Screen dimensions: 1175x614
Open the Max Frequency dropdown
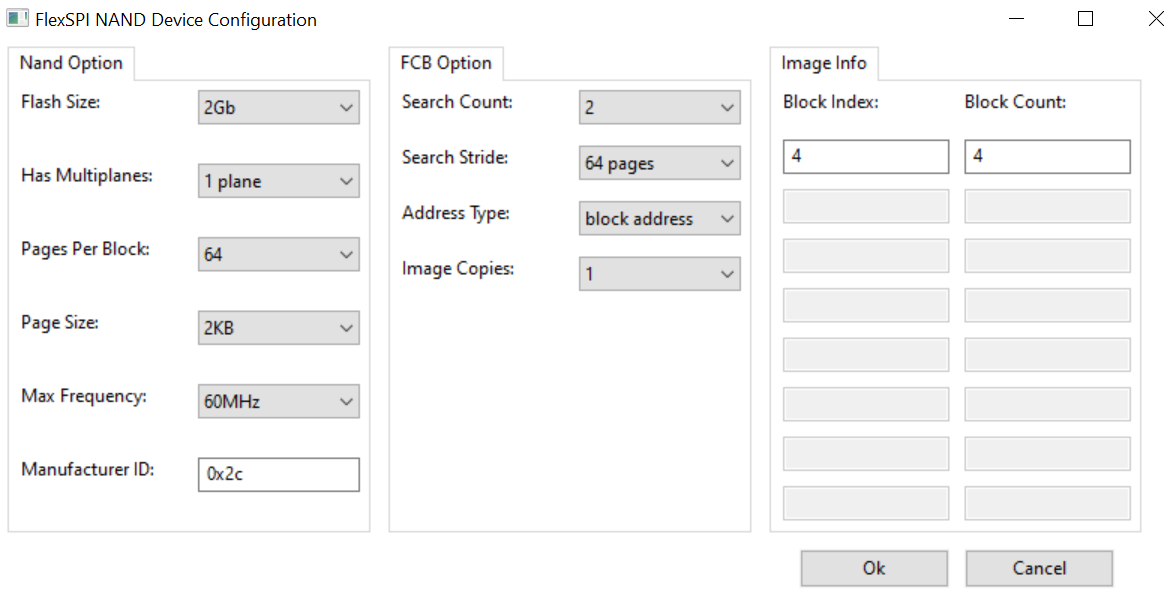tap(278, 402)
